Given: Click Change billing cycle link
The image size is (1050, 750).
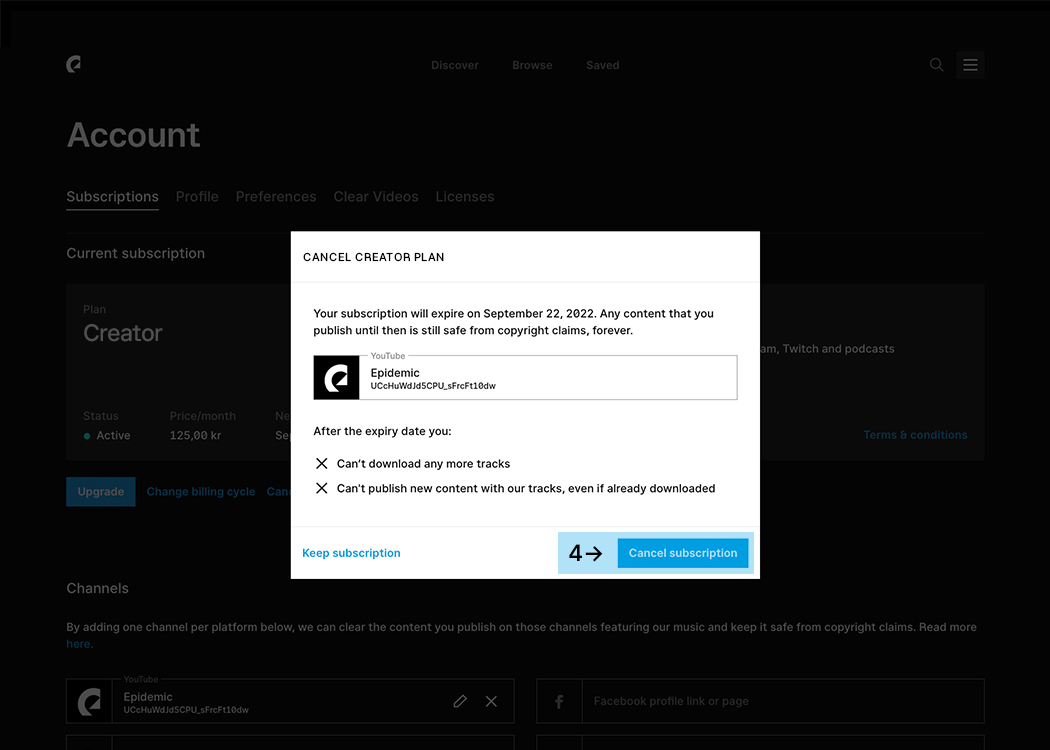Looking at the screenshot, I should click(x=201, y=492).
